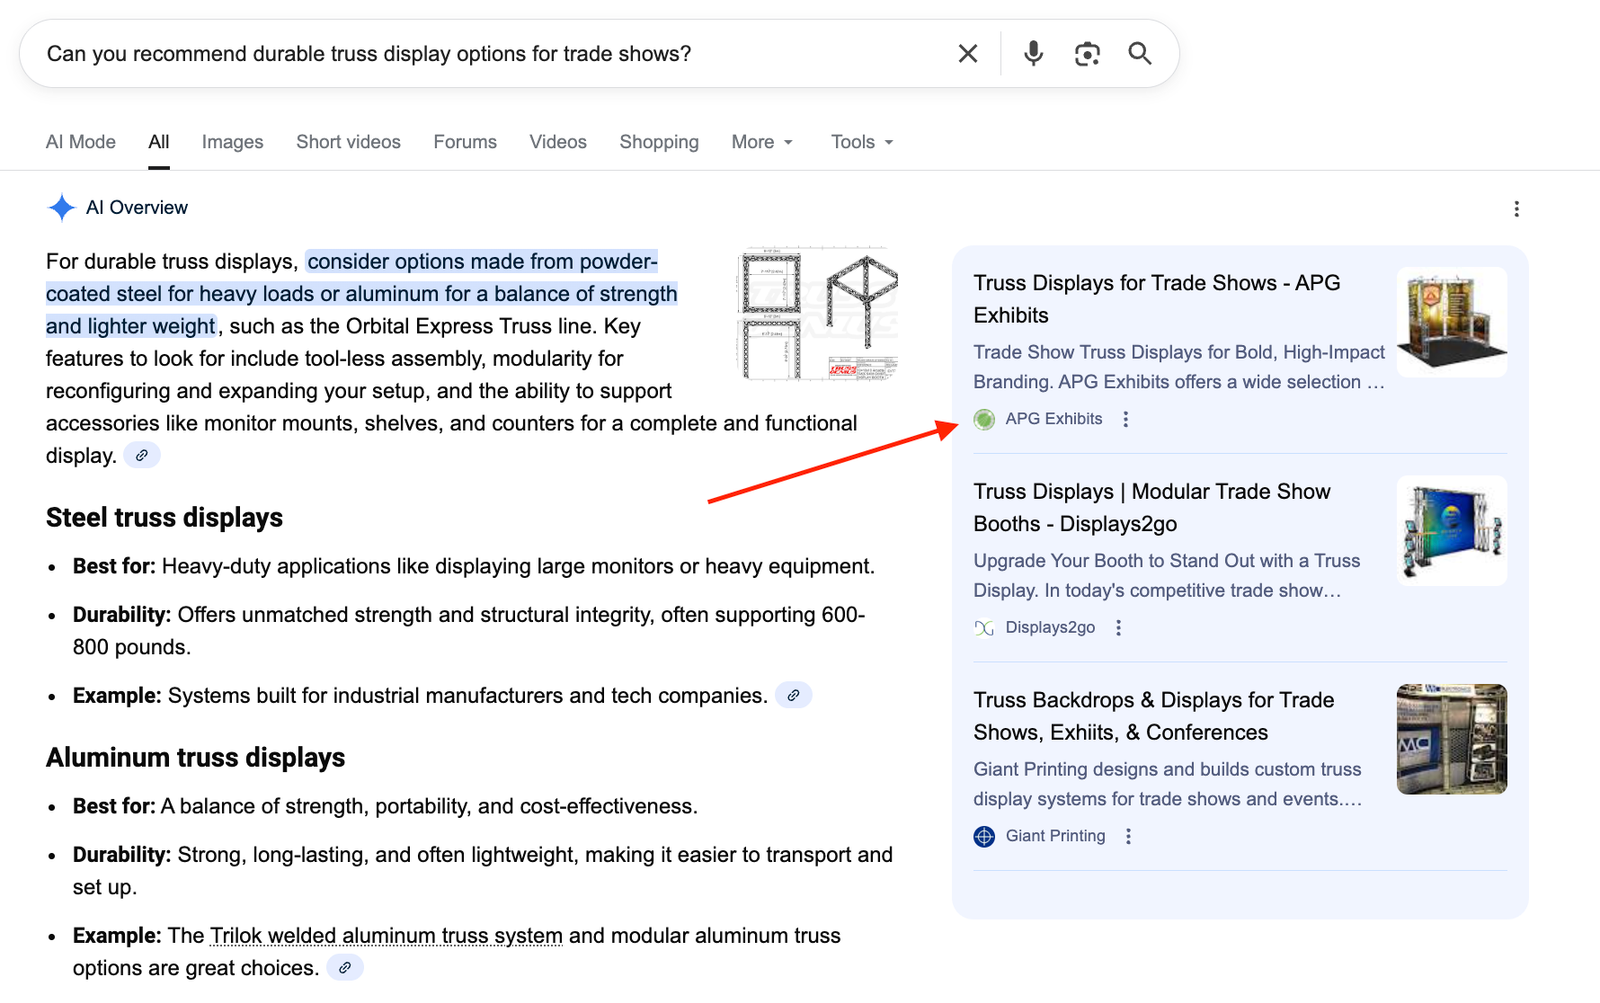
Task: Expand the Tools dropdown
Action: click(861, 142)
